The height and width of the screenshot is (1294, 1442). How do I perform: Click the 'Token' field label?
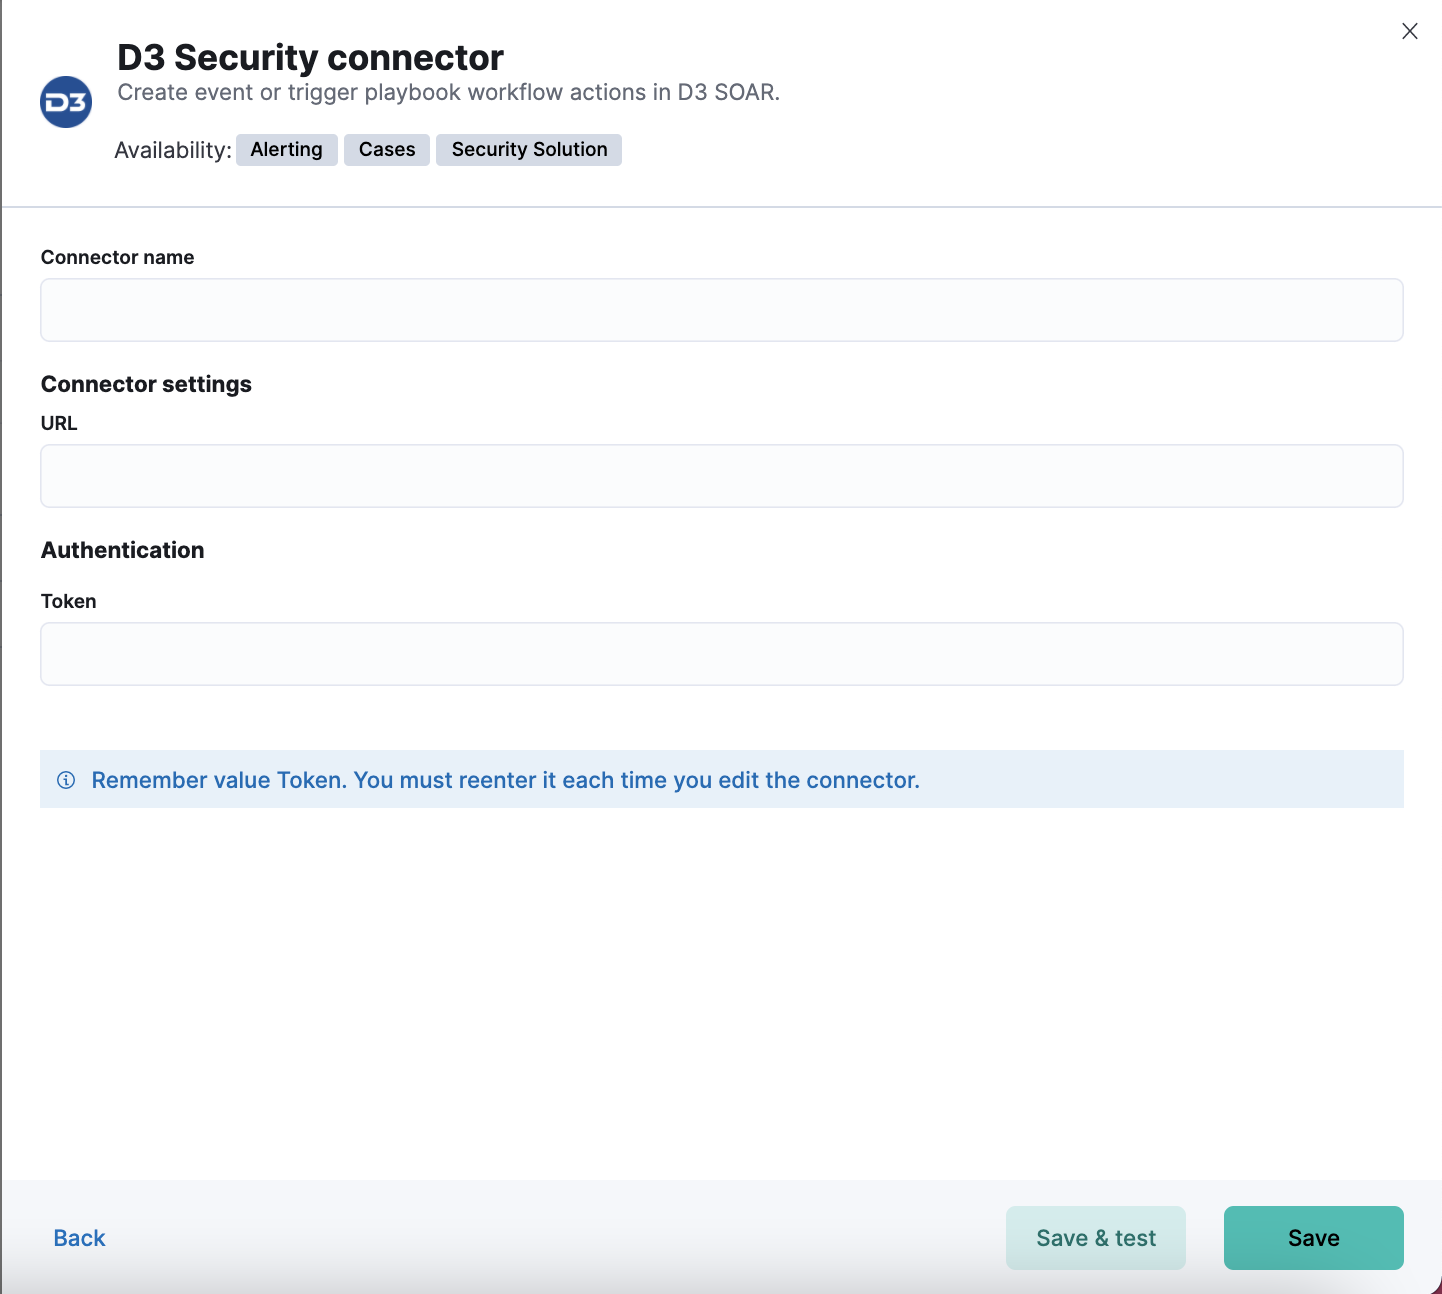click(68, 601)
